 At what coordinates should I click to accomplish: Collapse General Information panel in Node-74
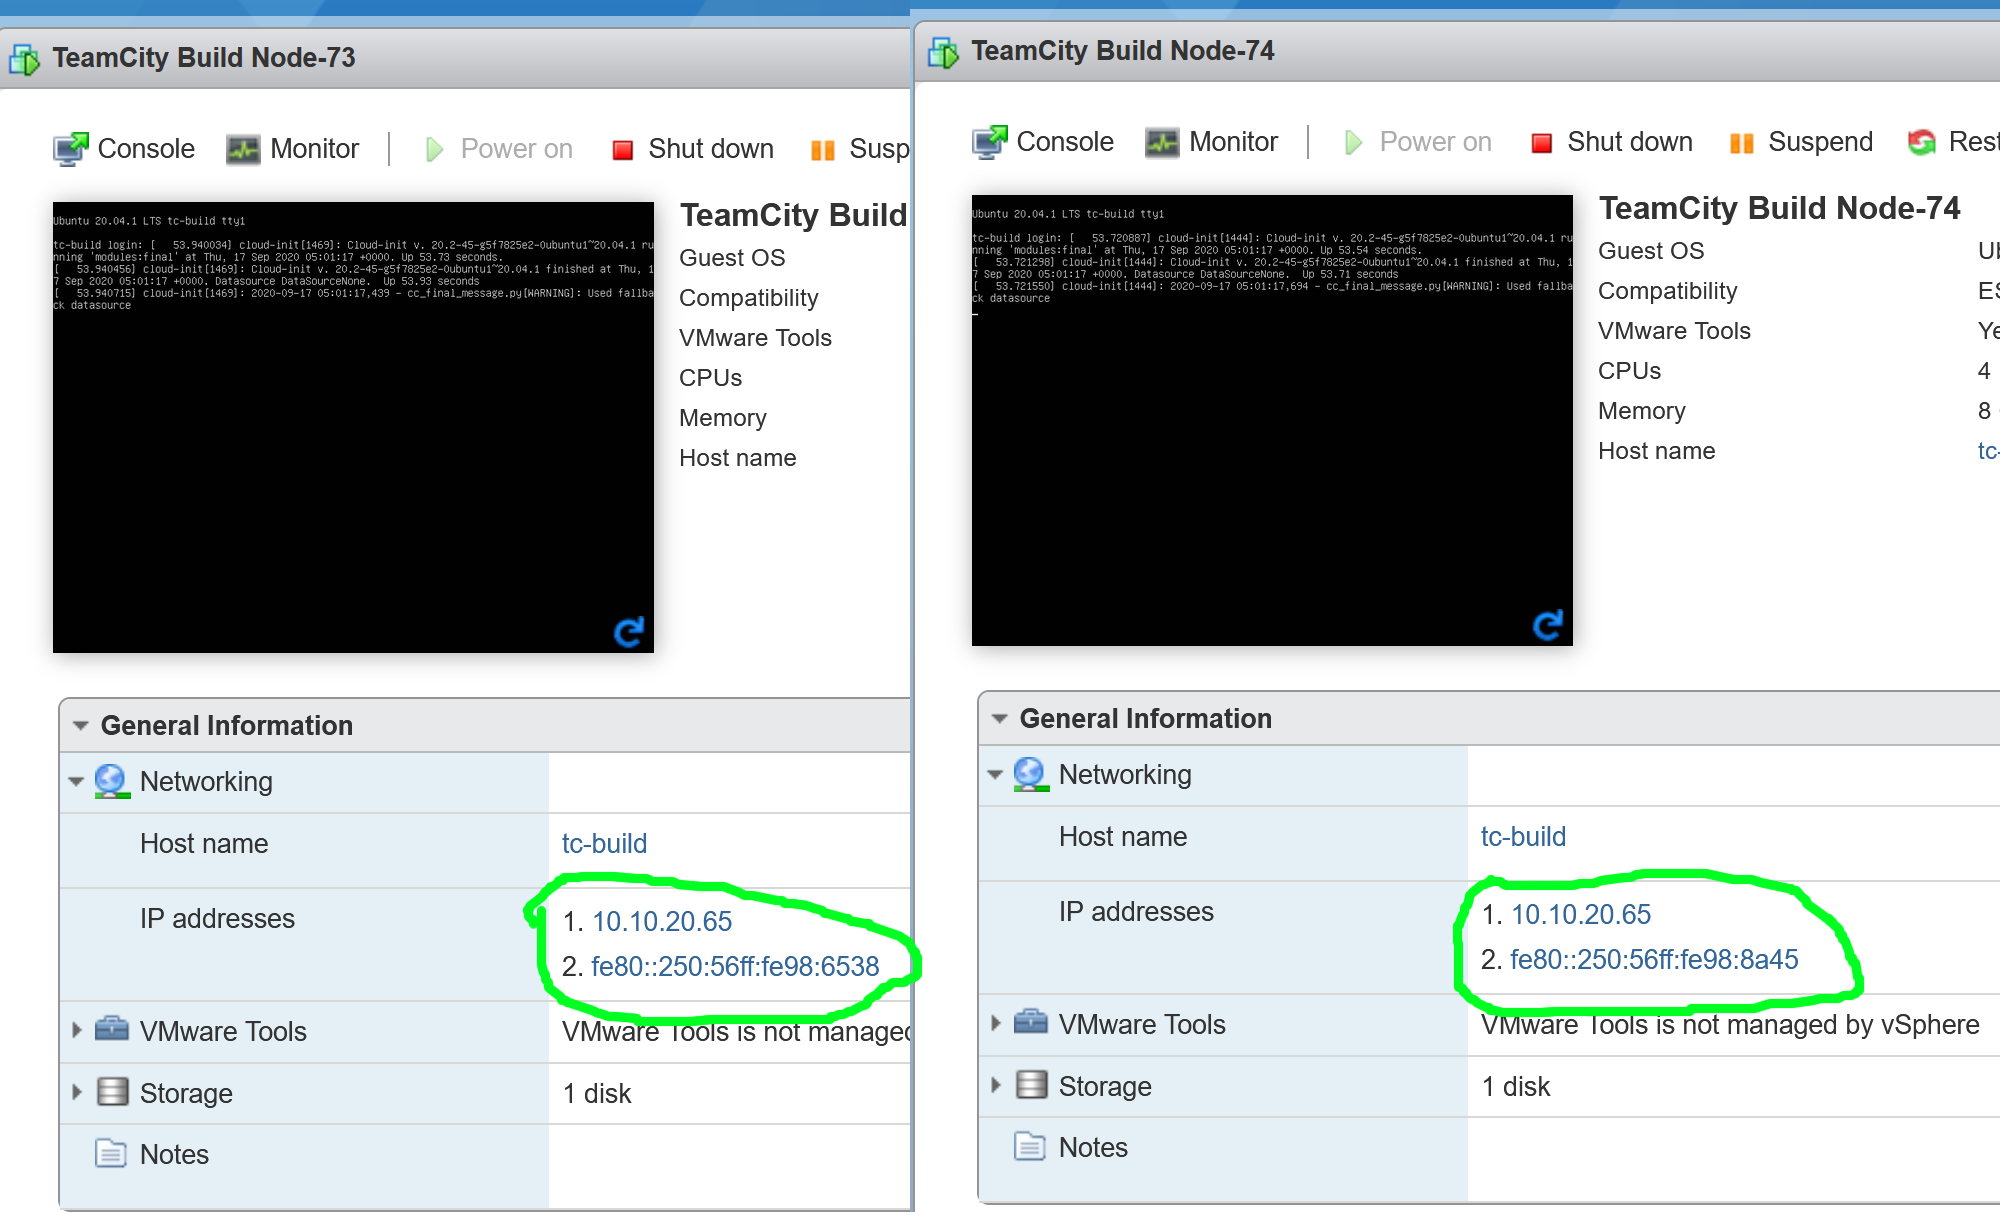click(1000, 719)
